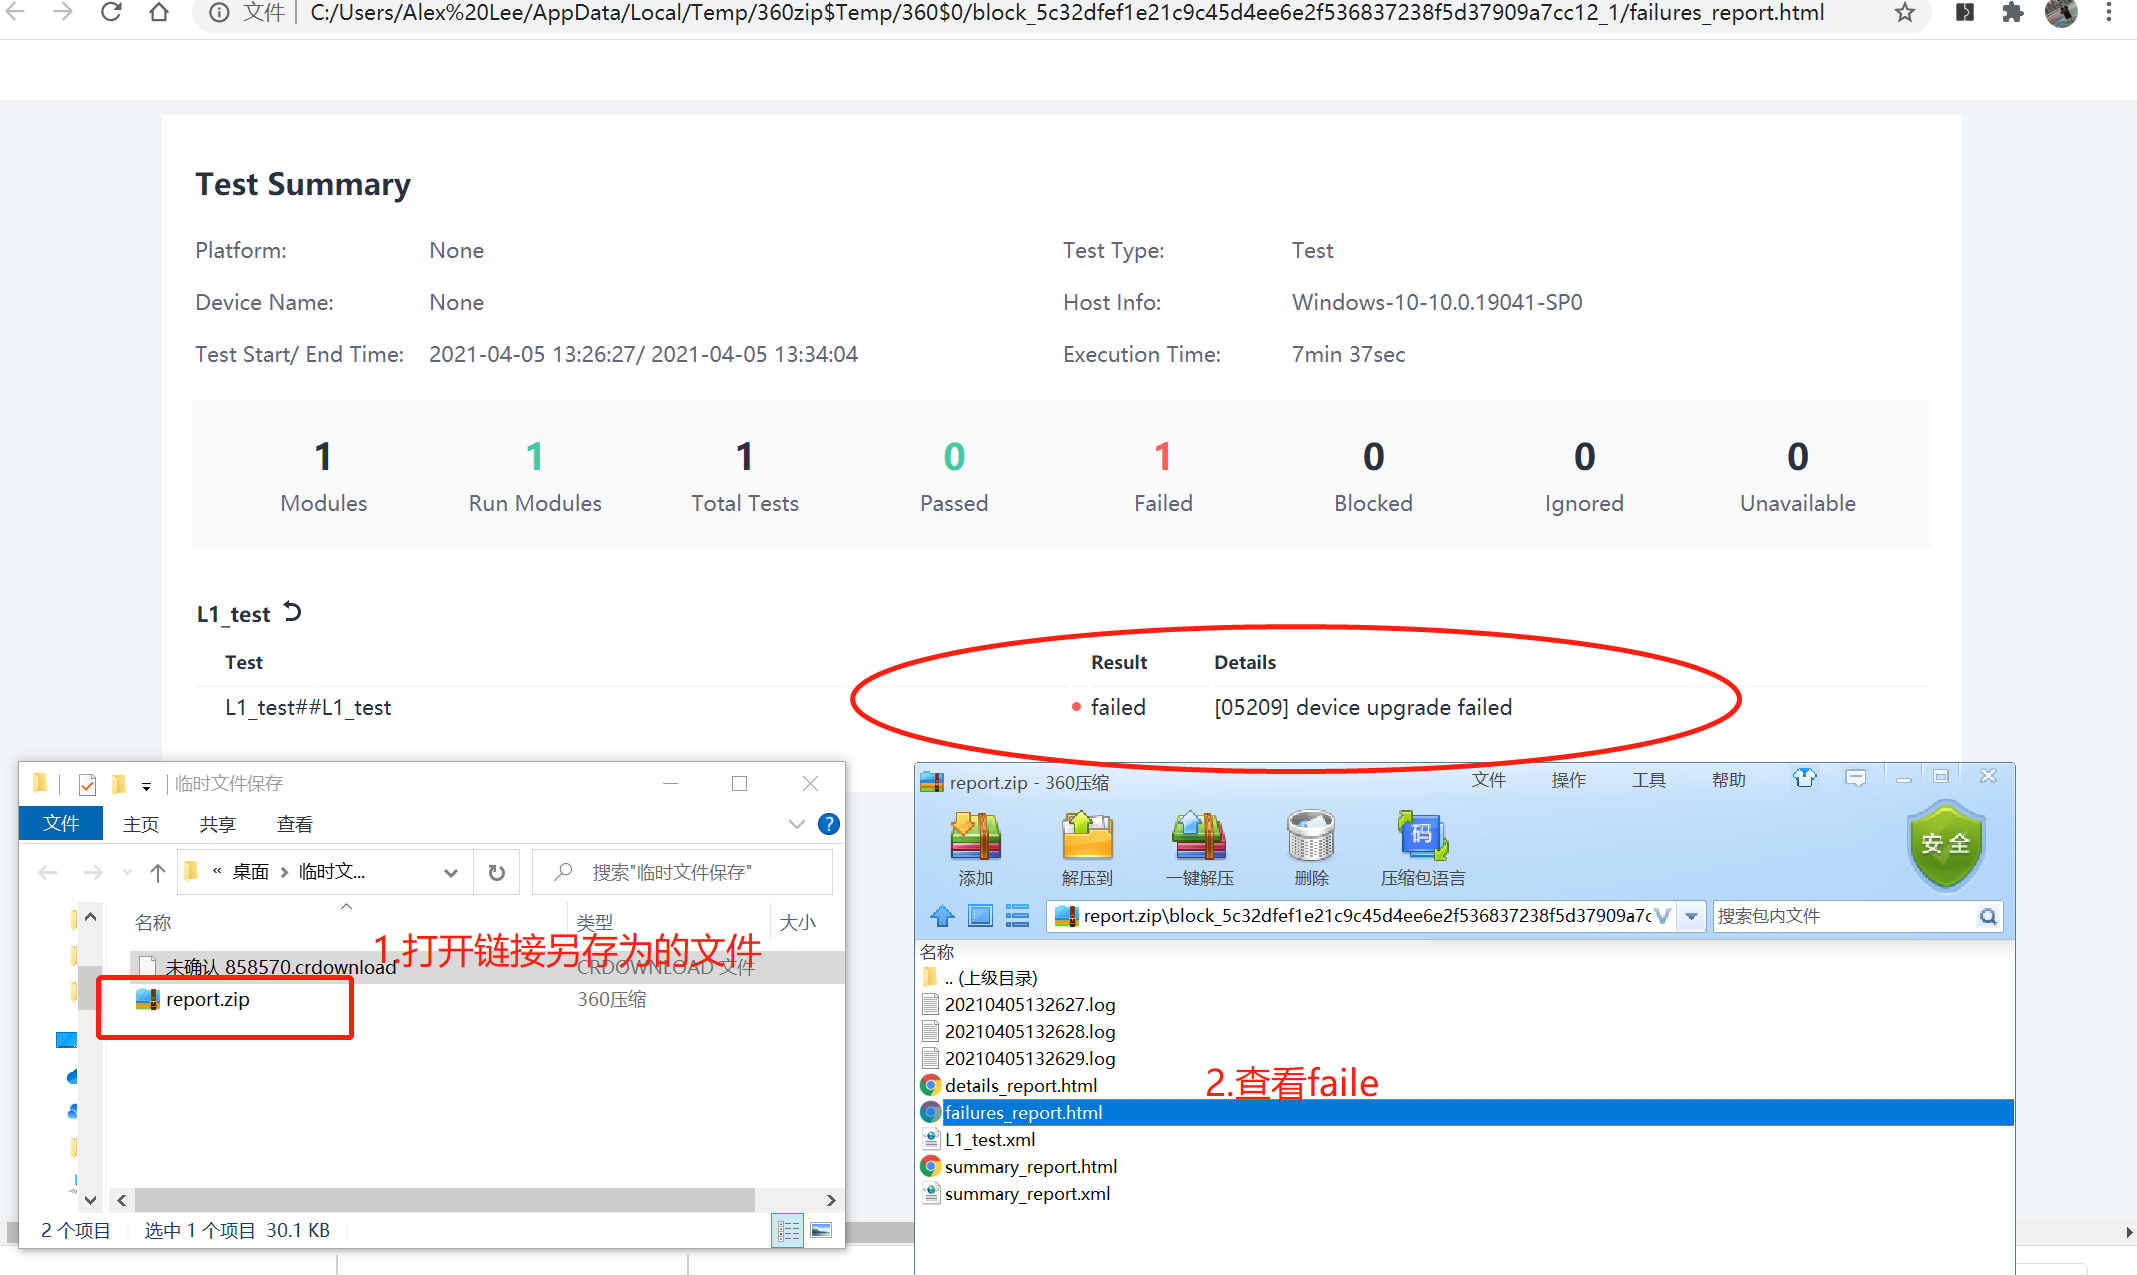Click the 解压到 (Extract to) icon

point(1087,838)
